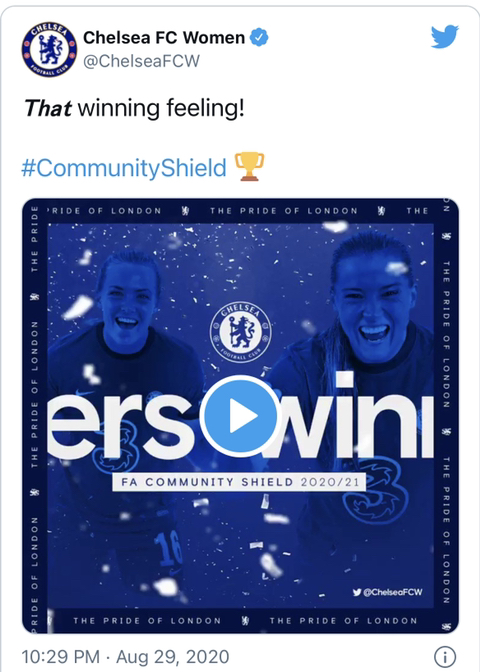Click the info icon beside the timestamp
480x672 pixels.
[445, 657]
